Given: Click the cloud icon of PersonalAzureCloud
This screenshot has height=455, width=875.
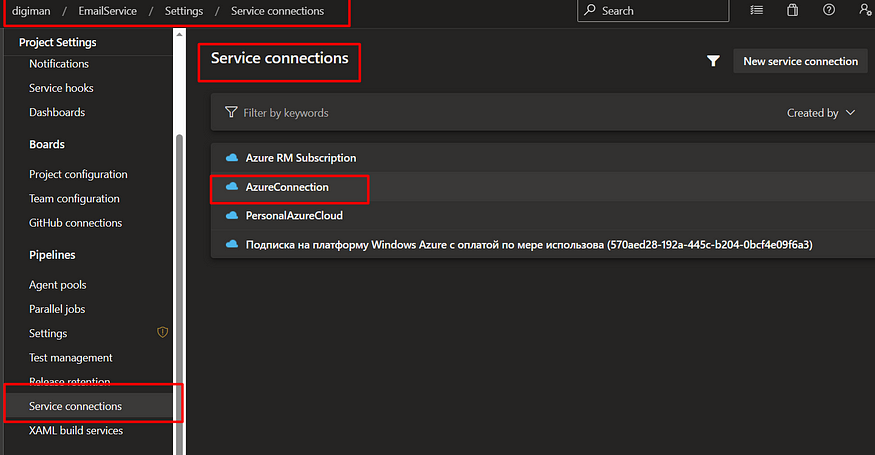Looking at the screenshot, I should coord(232,215).
